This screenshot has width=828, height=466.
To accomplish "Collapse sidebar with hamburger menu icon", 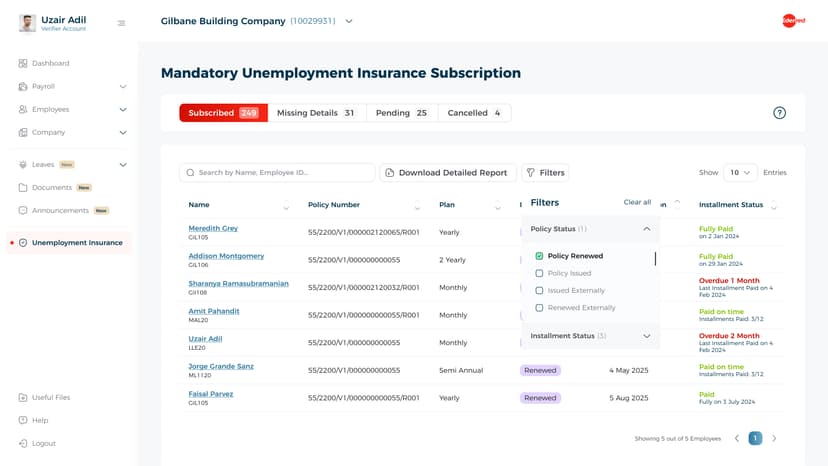I will 121,23.
